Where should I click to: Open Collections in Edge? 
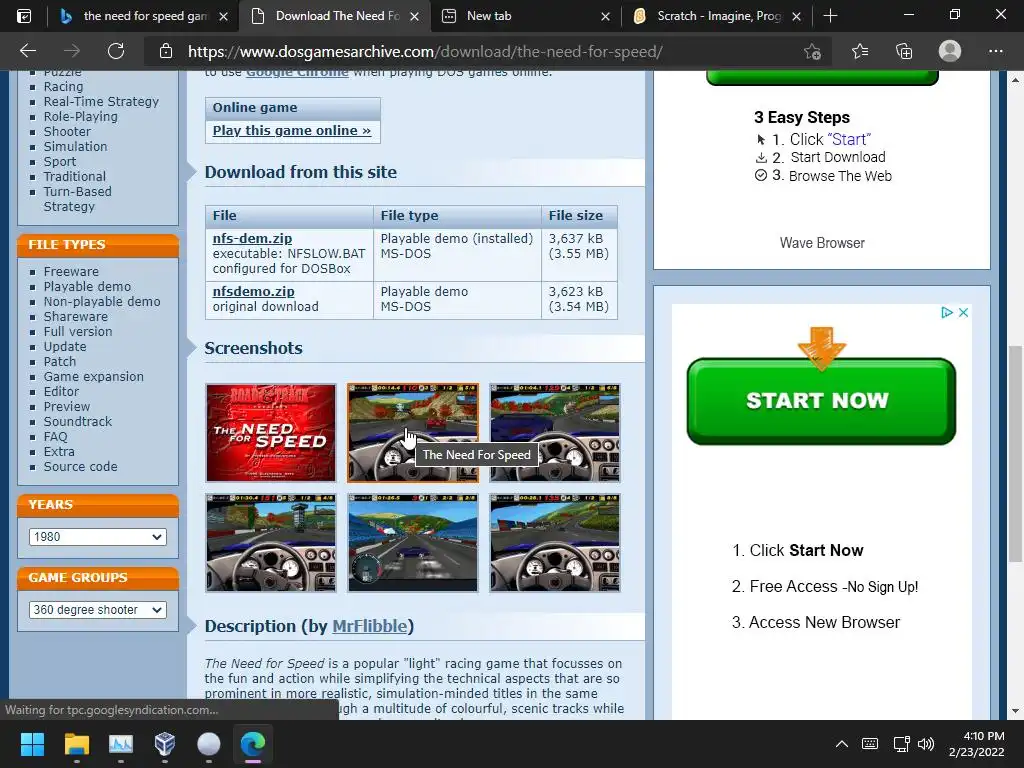coord(904,51)
